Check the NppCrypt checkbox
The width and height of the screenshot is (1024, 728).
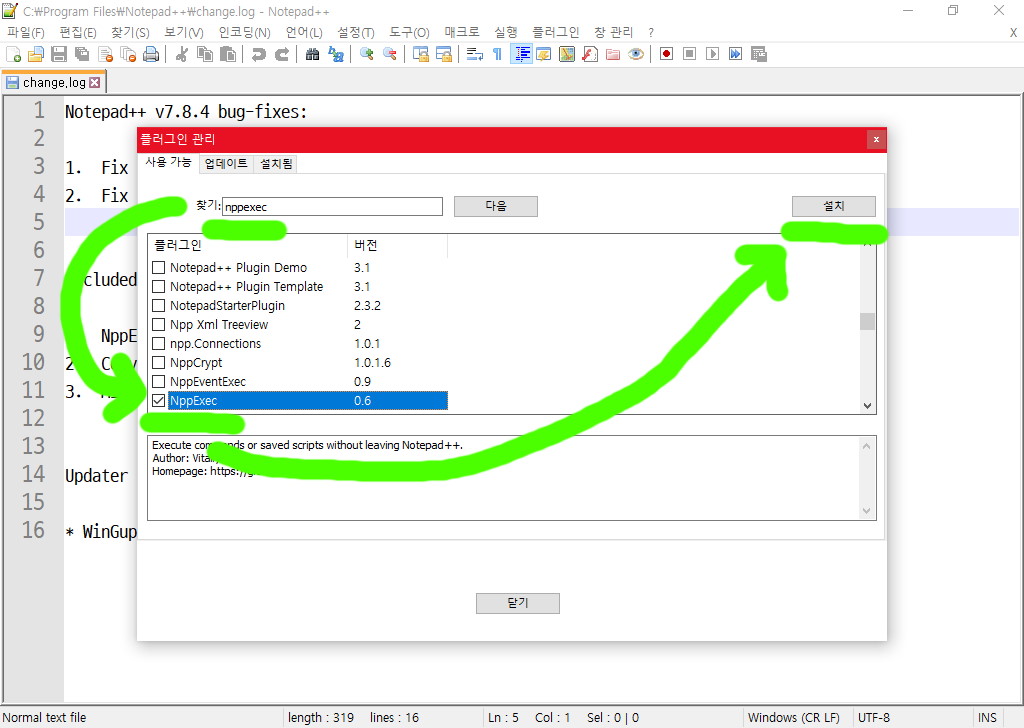pyautogui.click(x=159, y=362)
